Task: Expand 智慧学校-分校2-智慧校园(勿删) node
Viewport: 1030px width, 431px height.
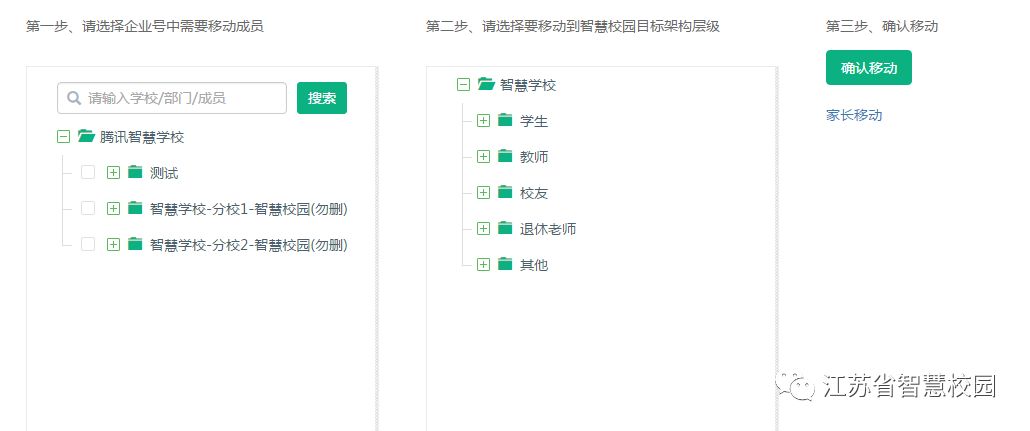Action: click(113, 244)
